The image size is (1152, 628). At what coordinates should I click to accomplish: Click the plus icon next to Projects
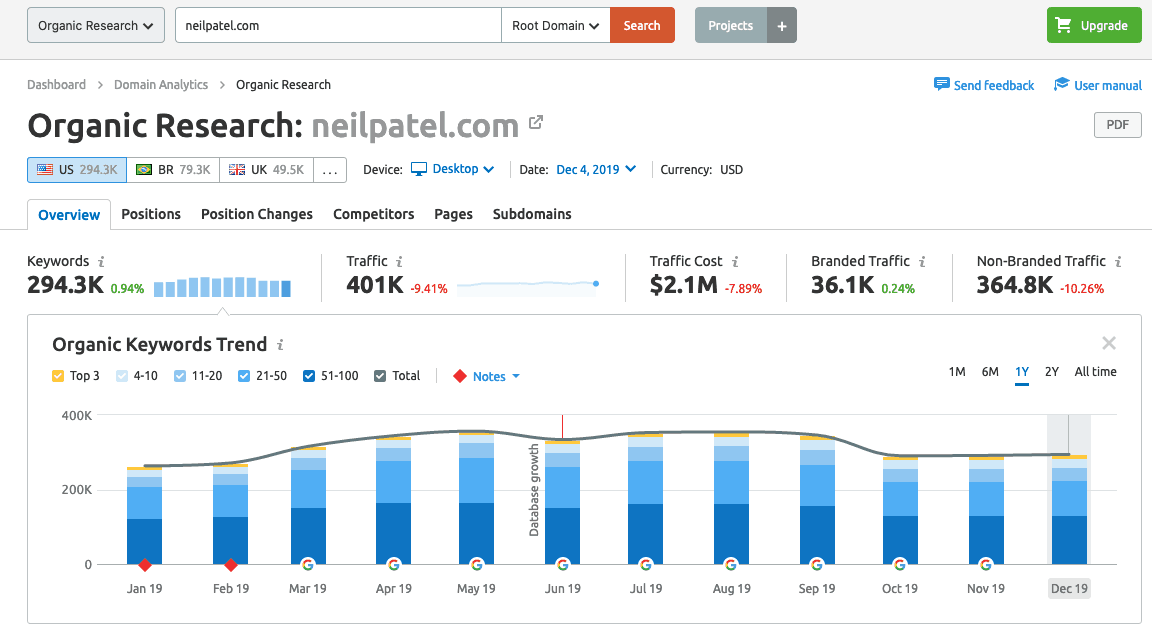(782, 26)
